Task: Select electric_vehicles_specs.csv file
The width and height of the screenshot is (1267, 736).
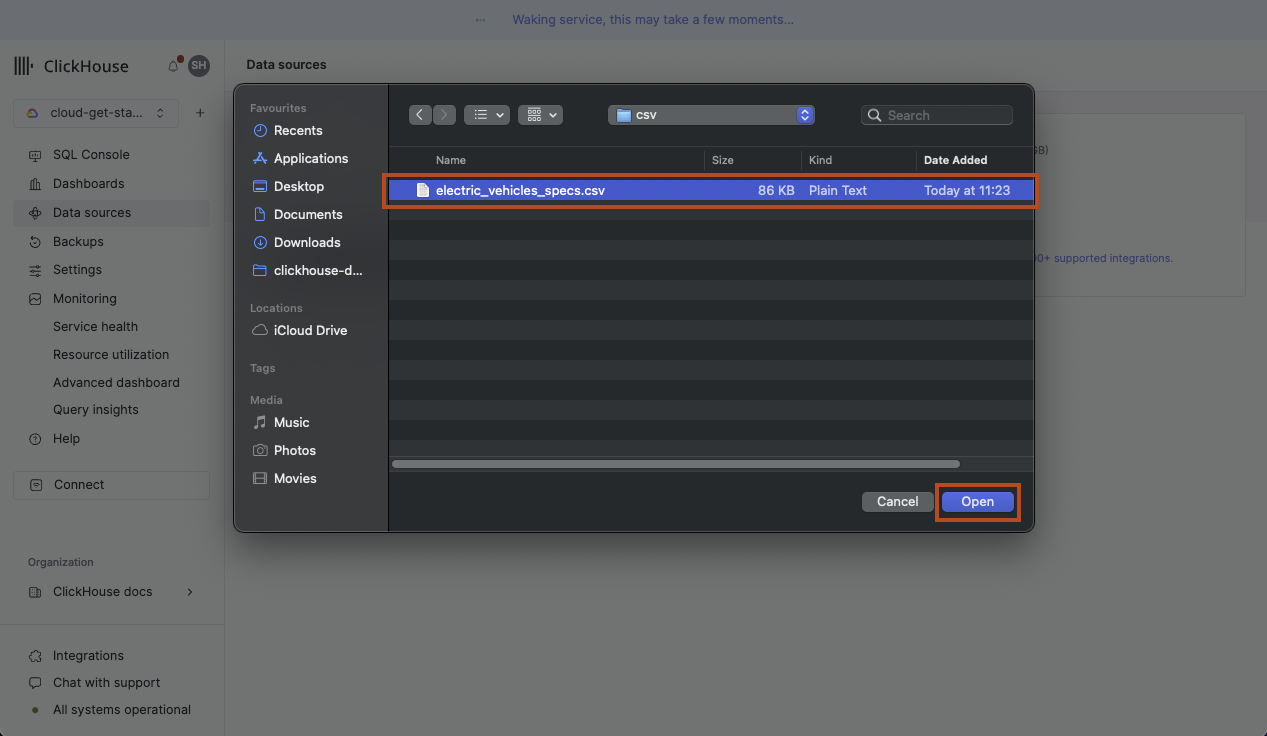Action: pos(520,190)
